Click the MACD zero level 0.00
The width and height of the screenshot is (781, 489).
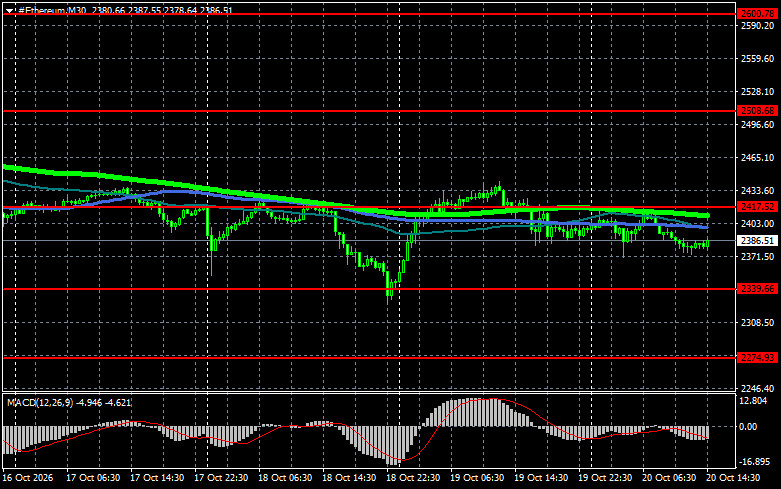pyautogui.click(x=748, y=427)
